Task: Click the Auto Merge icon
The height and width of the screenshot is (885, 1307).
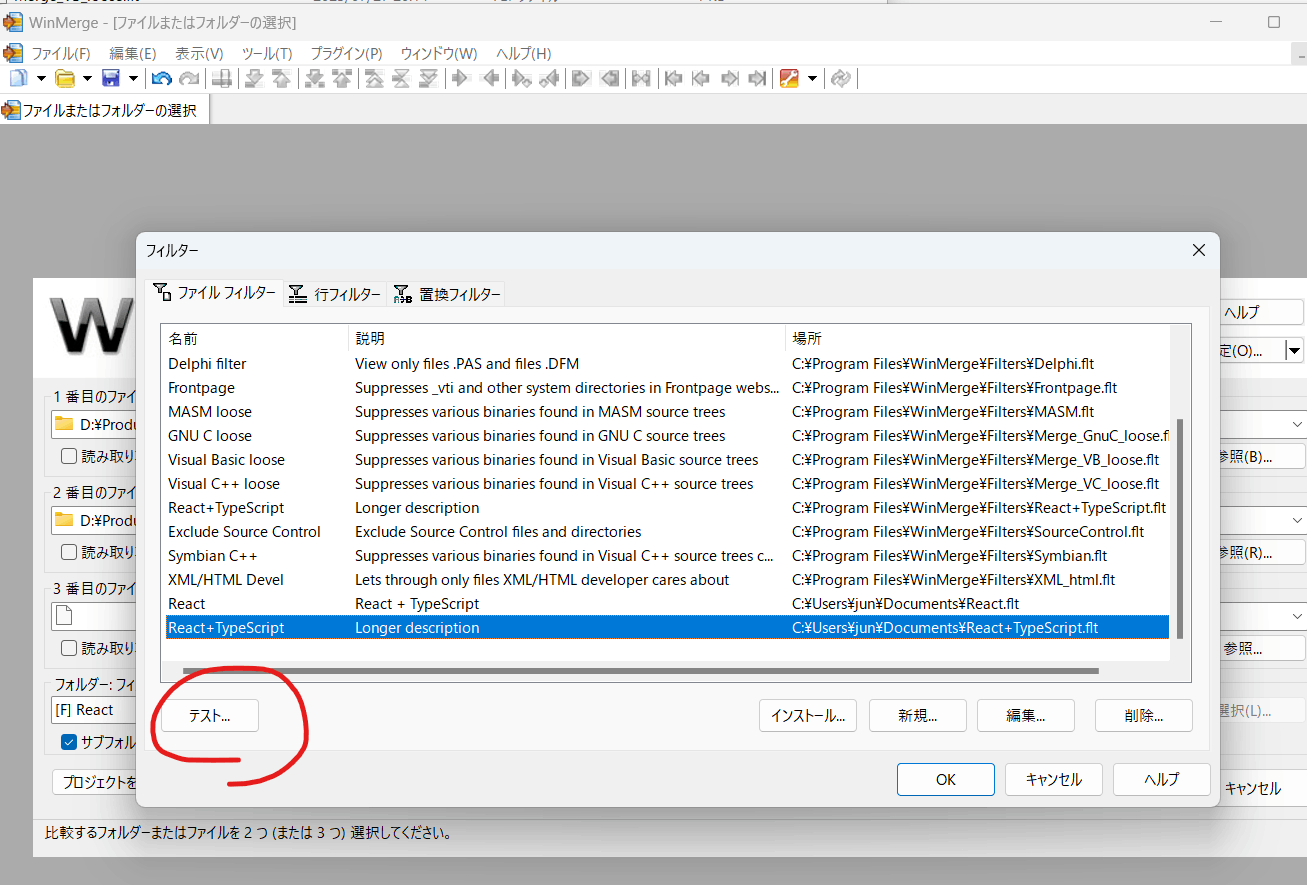Action: [641, 78]
